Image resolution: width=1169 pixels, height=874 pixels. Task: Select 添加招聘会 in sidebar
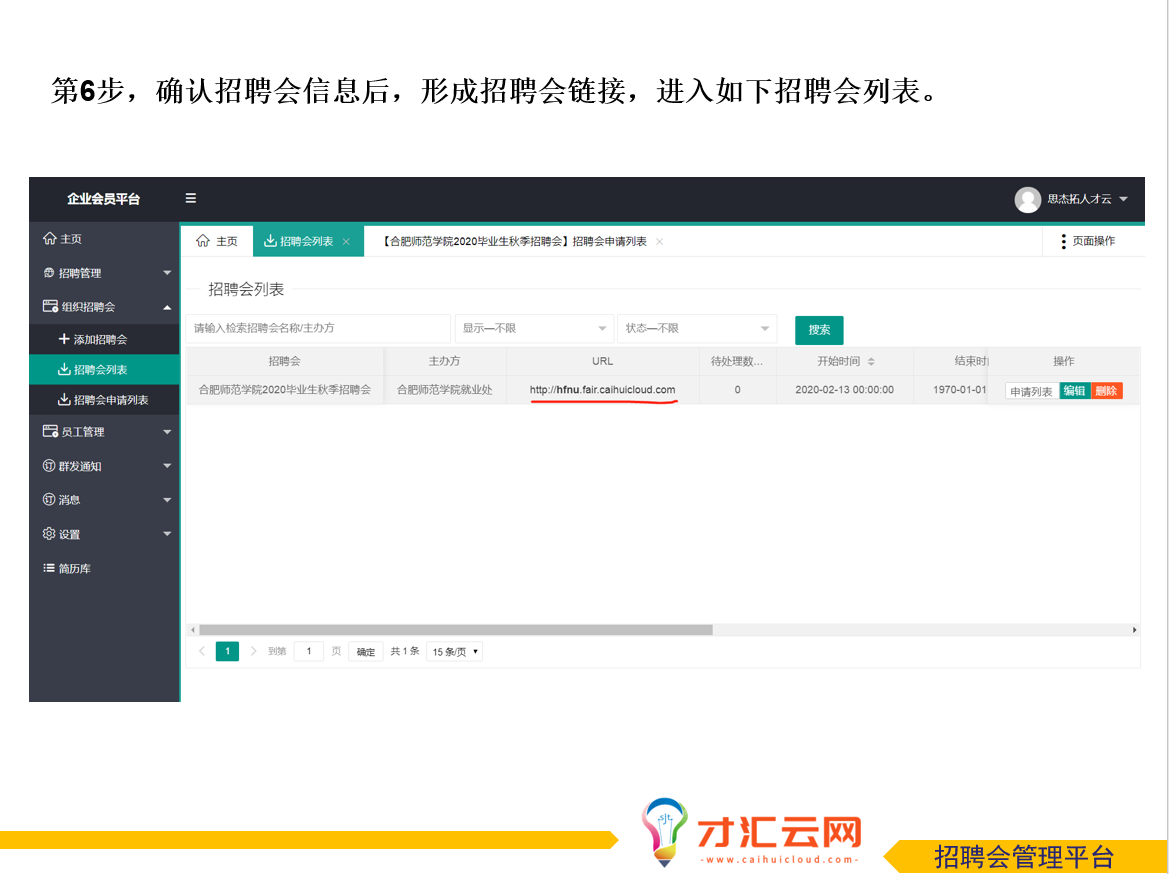100,340
